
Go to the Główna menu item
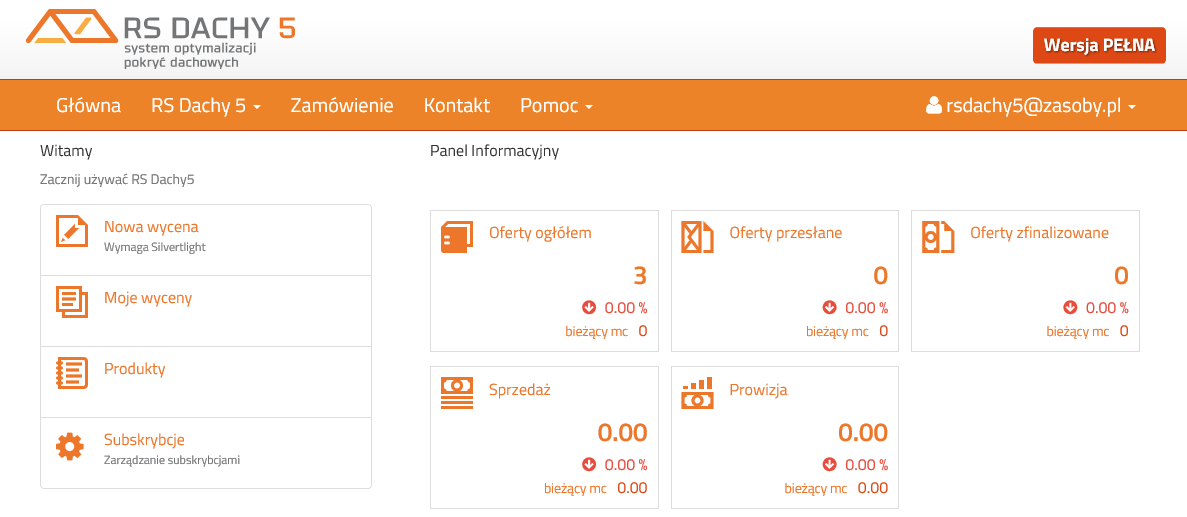click(88, 106)
